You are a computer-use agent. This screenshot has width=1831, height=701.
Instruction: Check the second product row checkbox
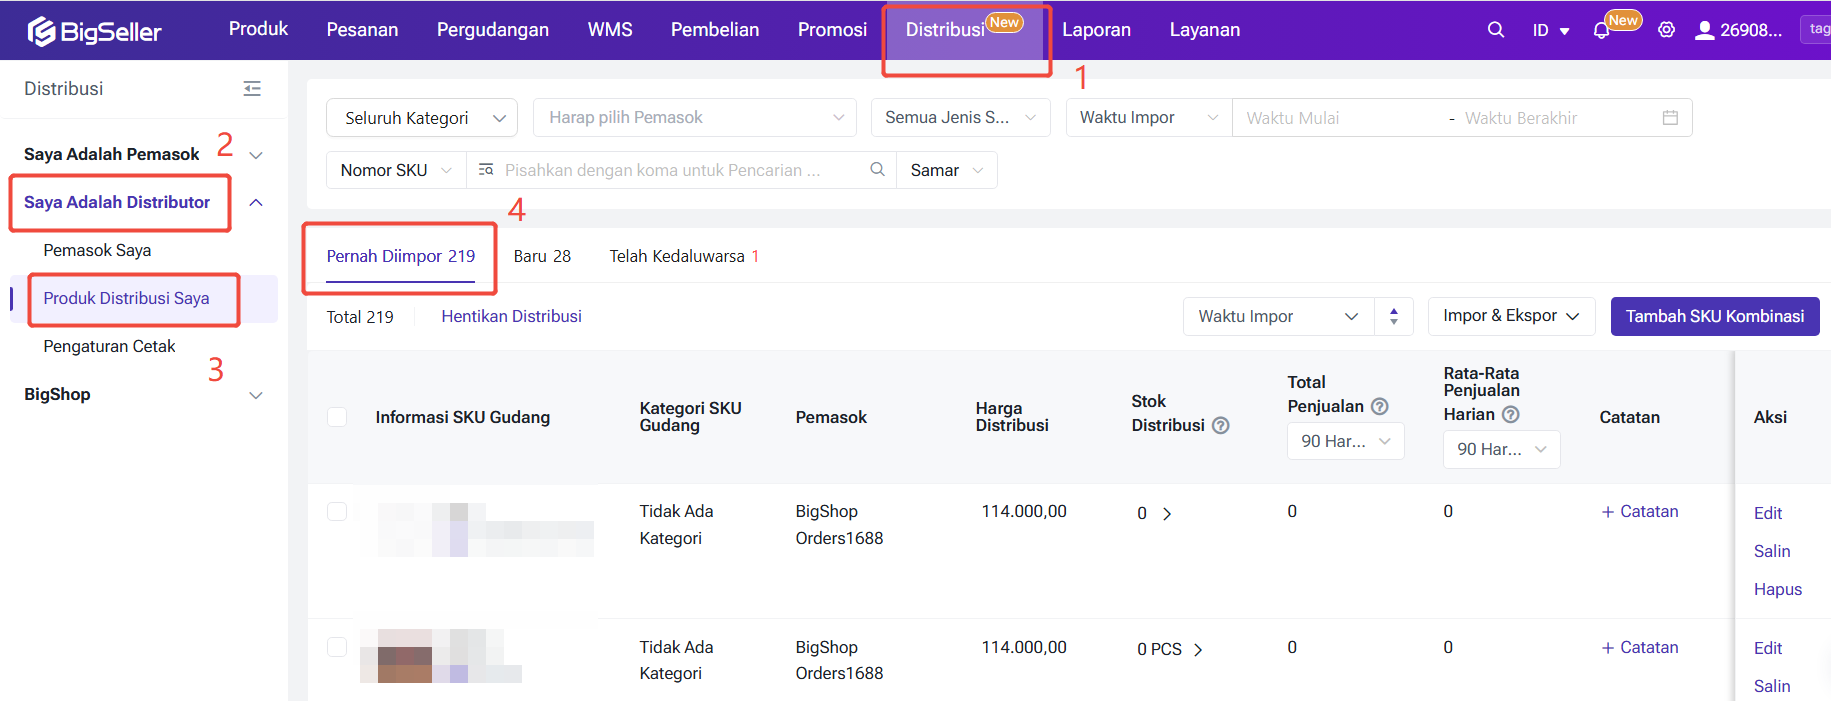coord(337,647)
